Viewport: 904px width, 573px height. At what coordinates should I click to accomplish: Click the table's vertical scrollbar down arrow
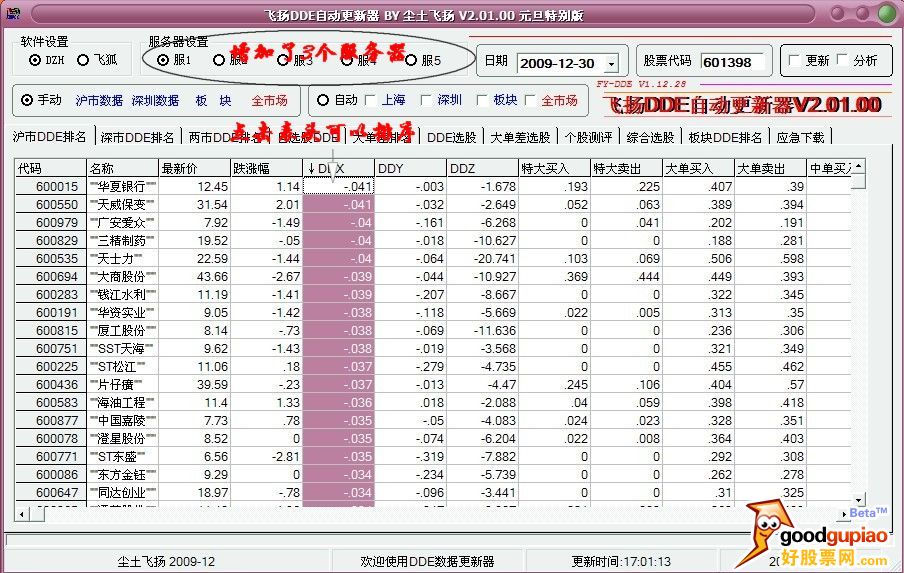pyautogui.click(x=858, y=500)
